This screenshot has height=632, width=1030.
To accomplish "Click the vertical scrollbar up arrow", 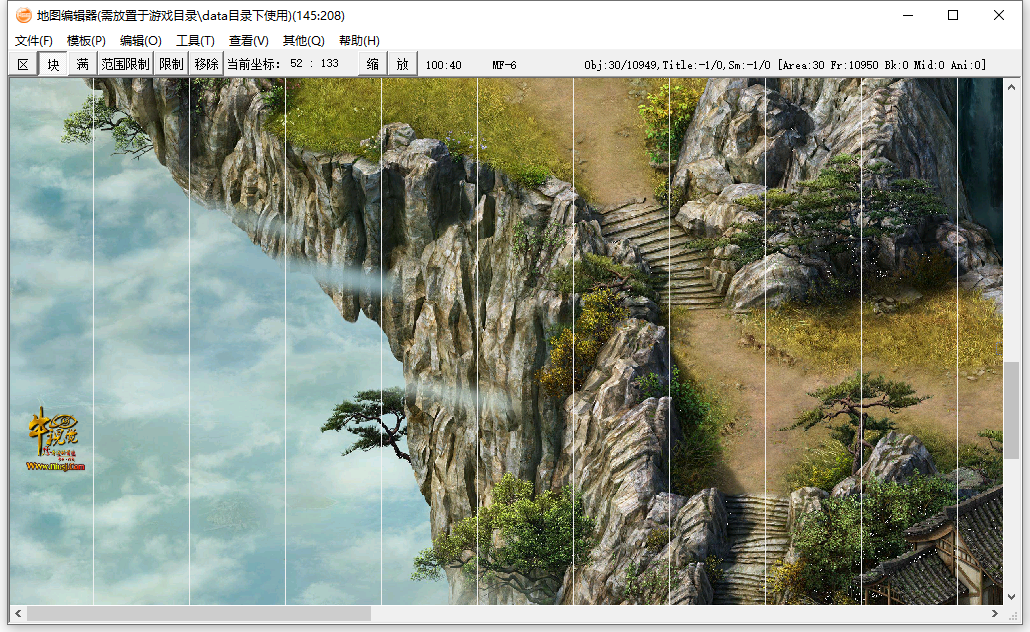I will click(x=1012, y=87).
